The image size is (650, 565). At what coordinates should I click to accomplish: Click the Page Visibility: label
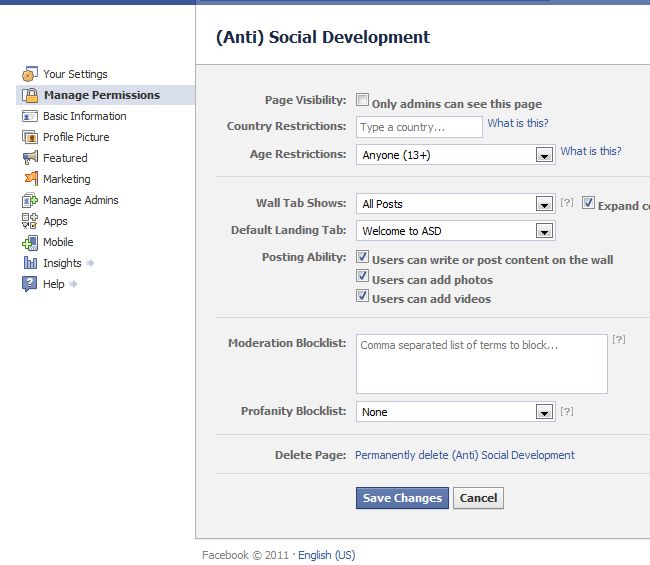(306, 100)
